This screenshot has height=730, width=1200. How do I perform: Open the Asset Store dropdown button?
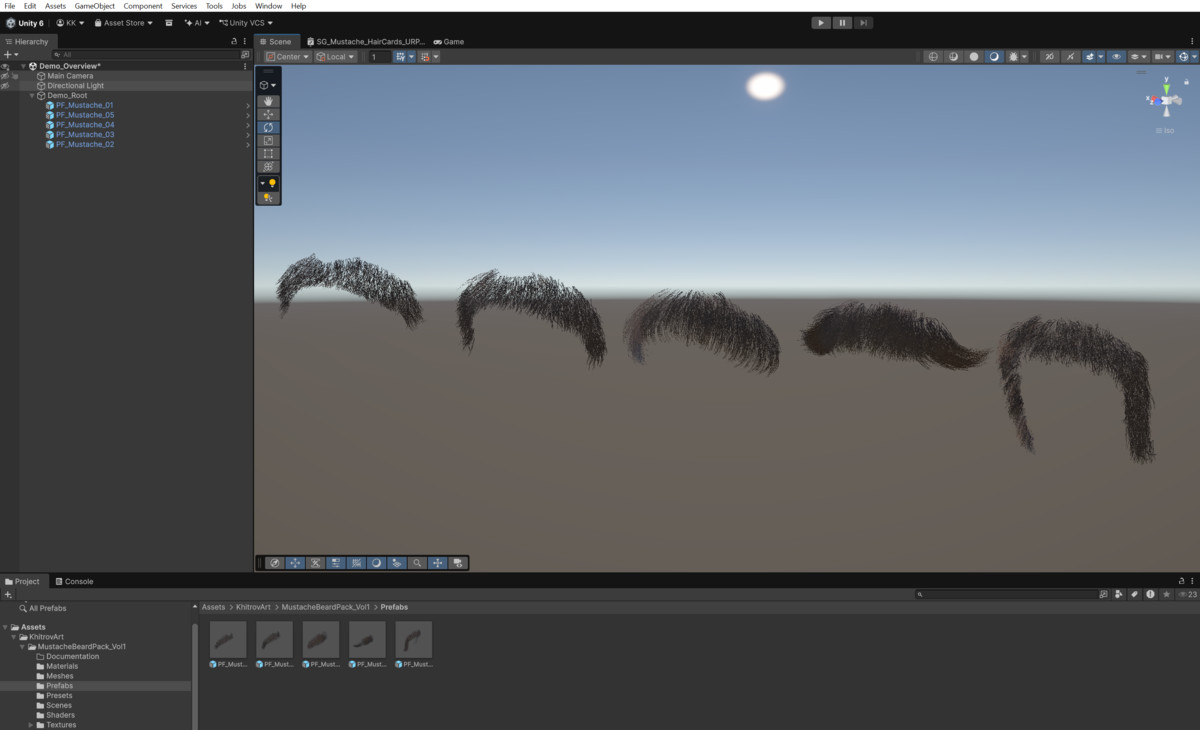[x=124, y=23]
